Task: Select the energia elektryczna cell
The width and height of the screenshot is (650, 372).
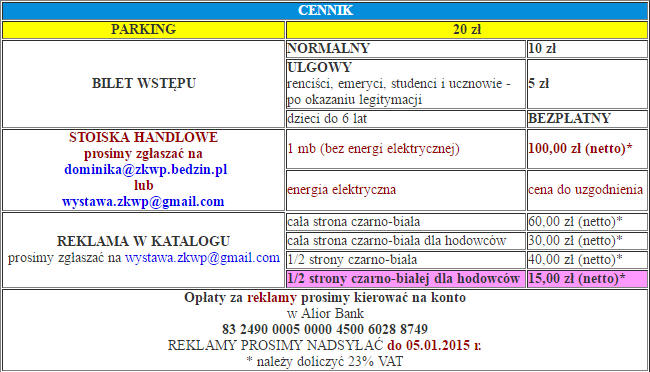Action: pos(405,190)
